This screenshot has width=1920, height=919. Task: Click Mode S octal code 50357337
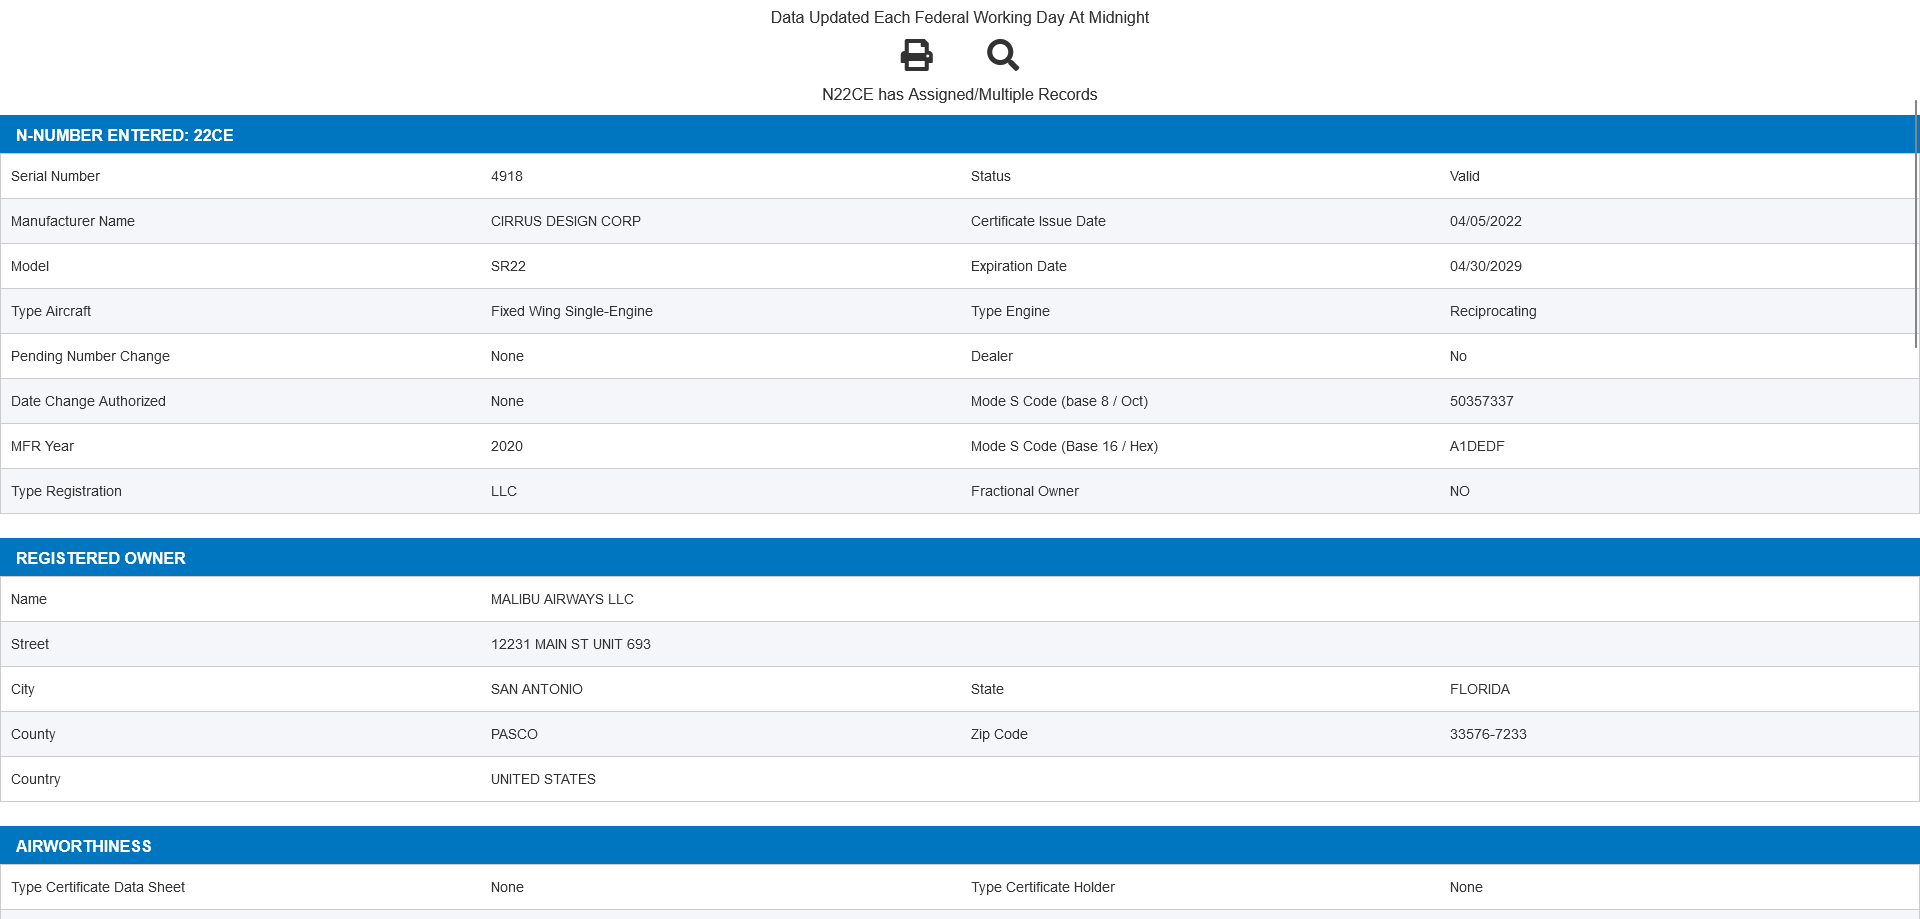pos(1482,401)
